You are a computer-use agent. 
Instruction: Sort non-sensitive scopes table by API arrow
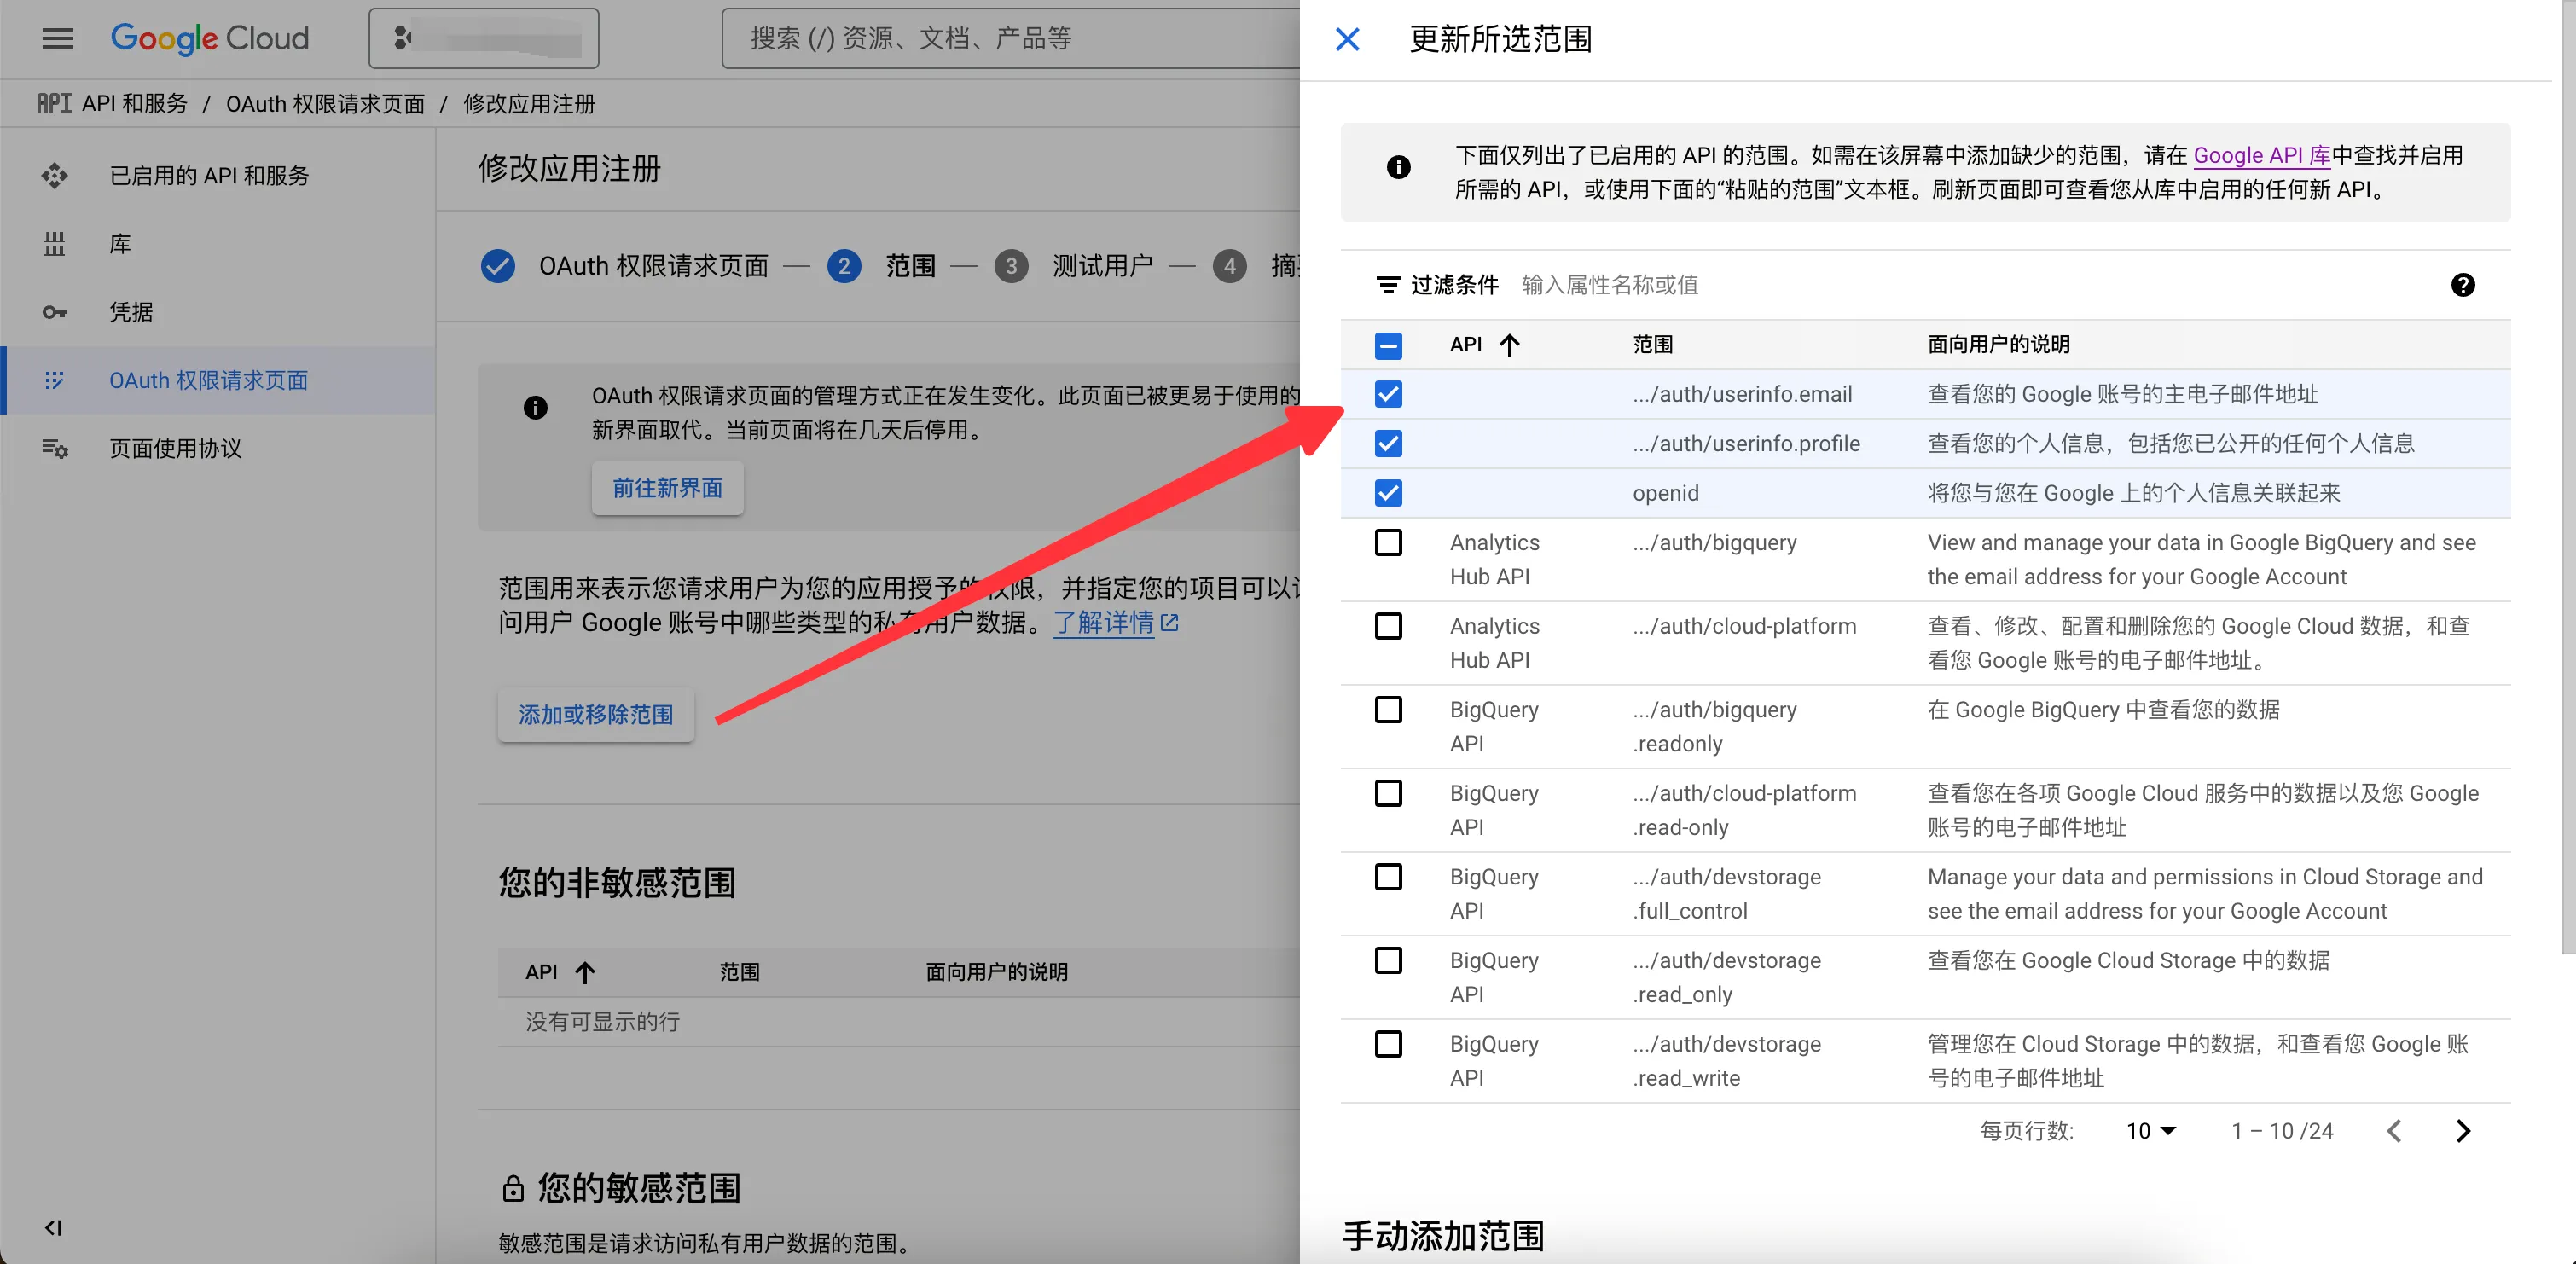point(585,972)
